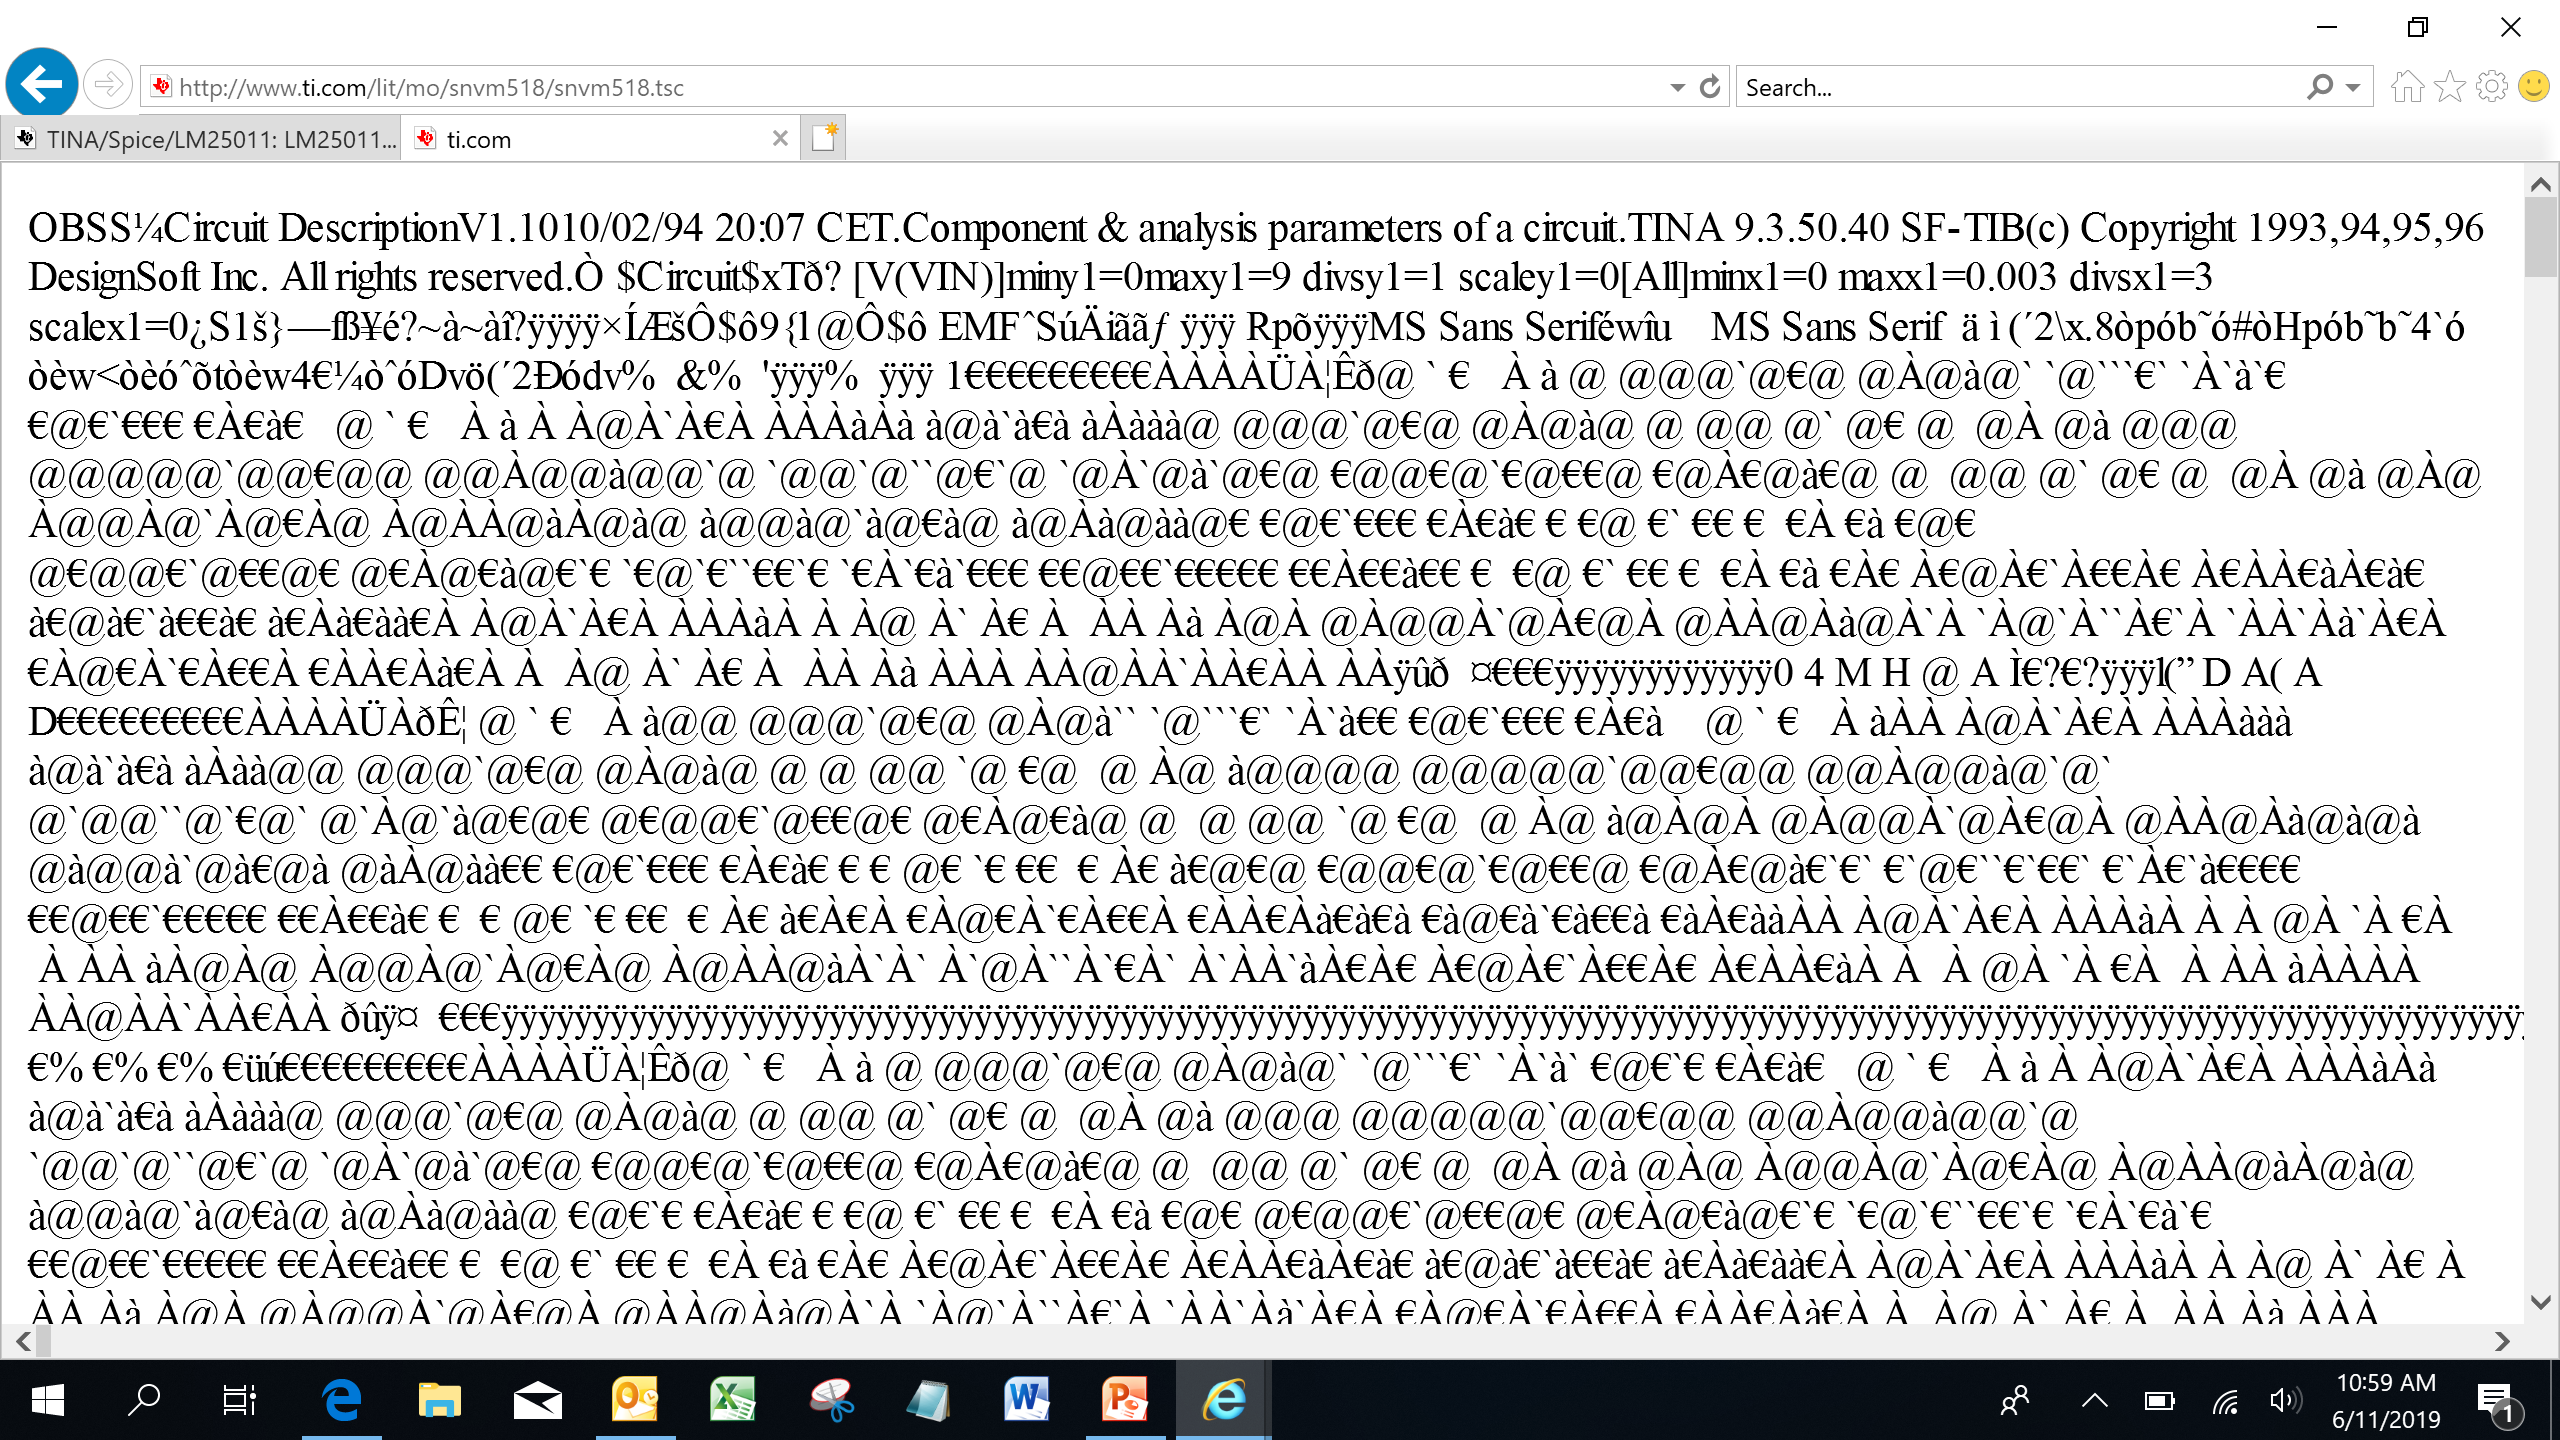Open Word from the taskbar
The image size is (2560, 1440).
pyautogui.click(x=1027, y=1400)
